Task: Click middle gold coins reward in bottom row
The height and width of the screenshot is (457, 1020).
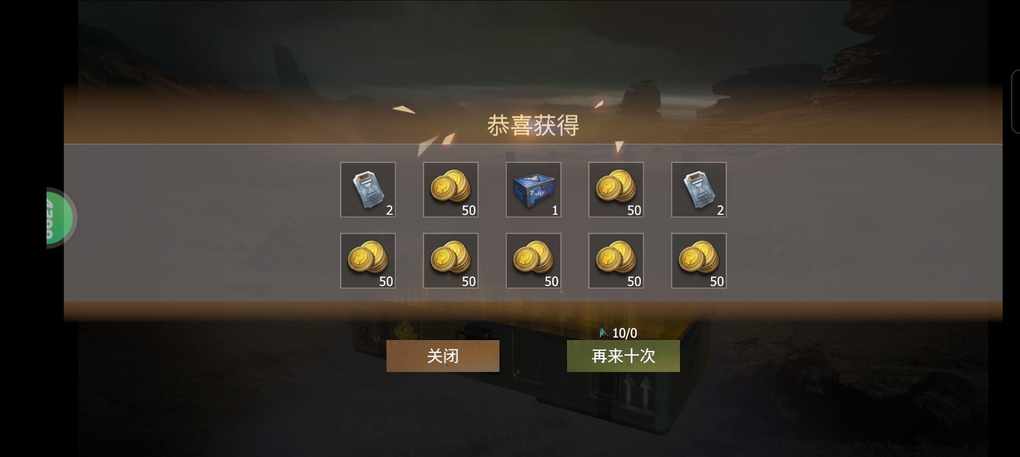Action: (x=533, y=261)
